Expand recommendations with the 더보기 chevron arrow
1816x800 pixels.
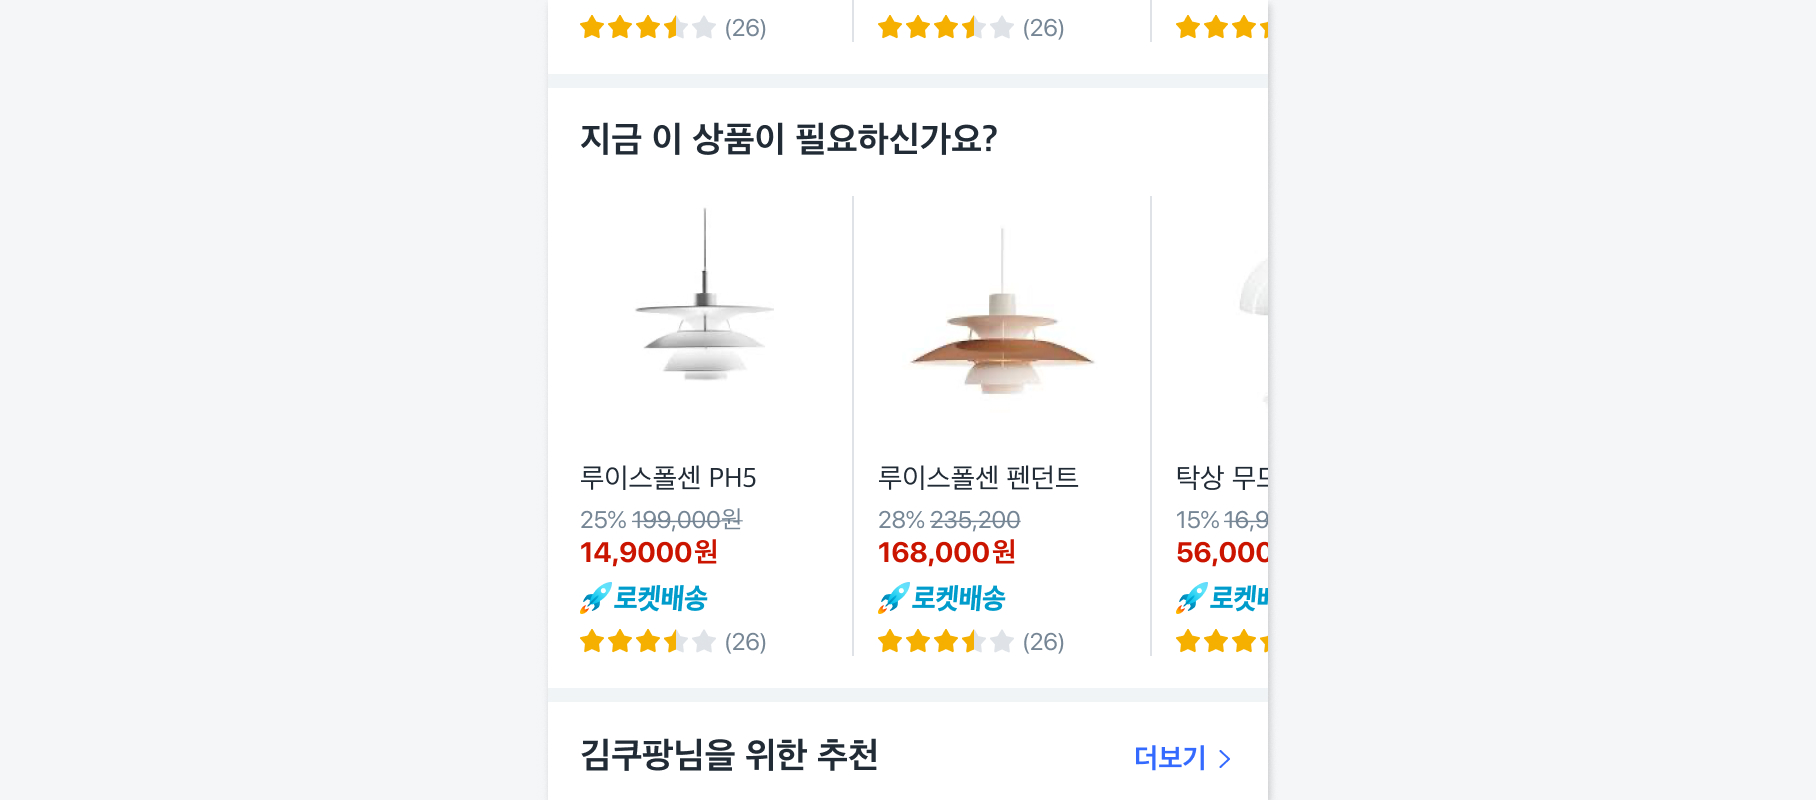(1225, 759)
